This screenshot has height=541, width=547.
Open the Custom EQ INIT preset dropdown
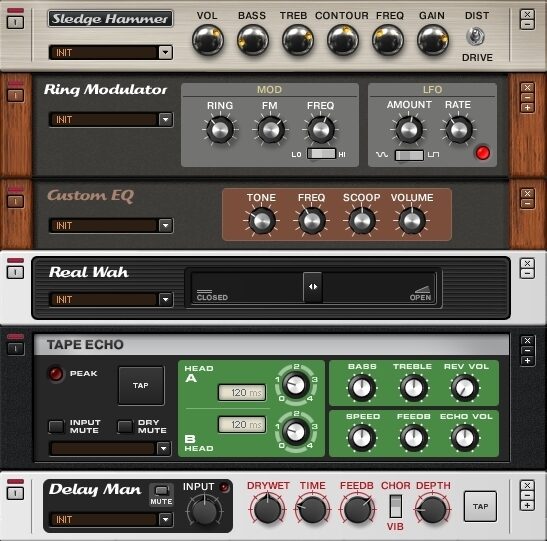(x=165, y=226)
